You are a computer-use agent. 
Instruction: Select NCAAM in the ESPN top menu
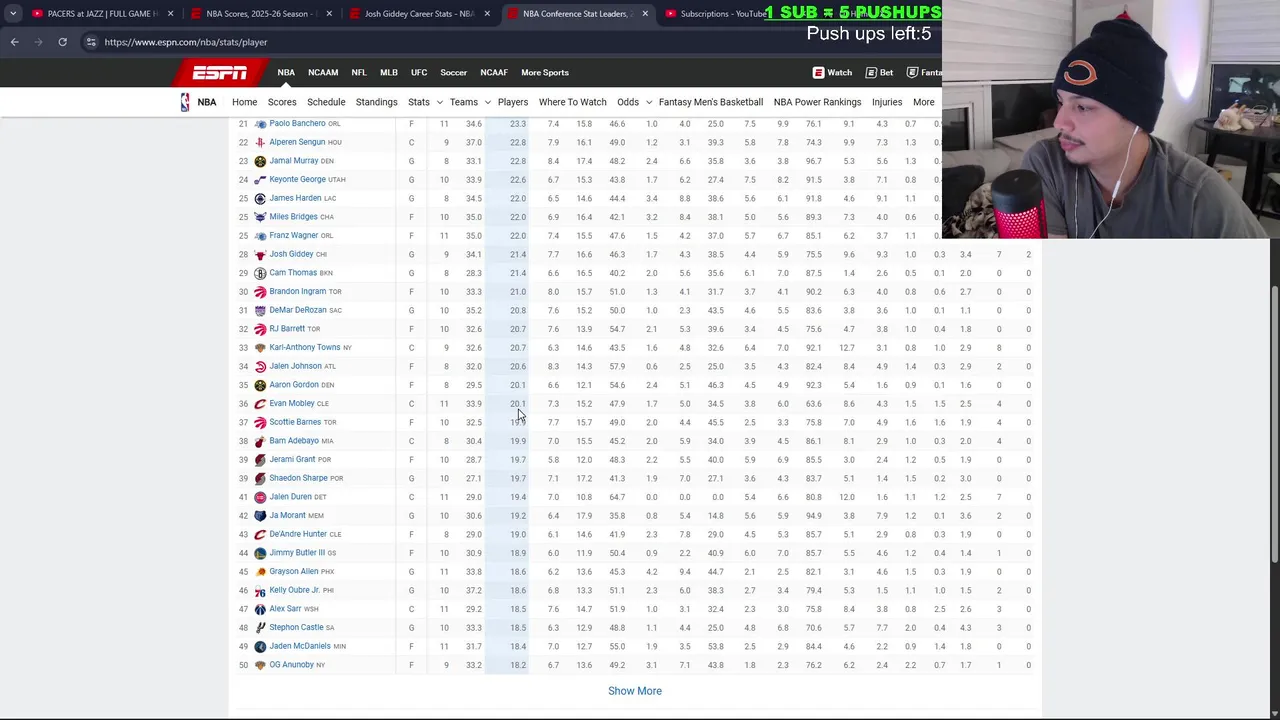[323, 72]
